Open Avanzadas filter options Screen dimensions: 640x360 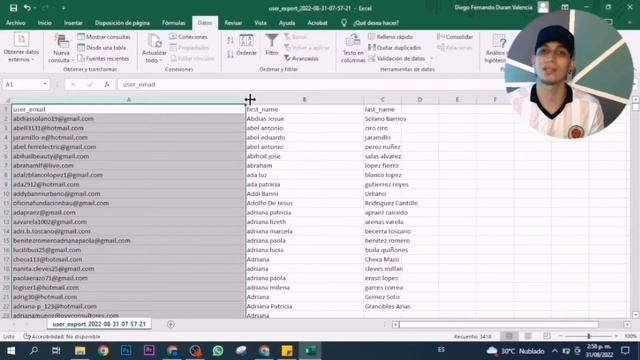[301, 59]
